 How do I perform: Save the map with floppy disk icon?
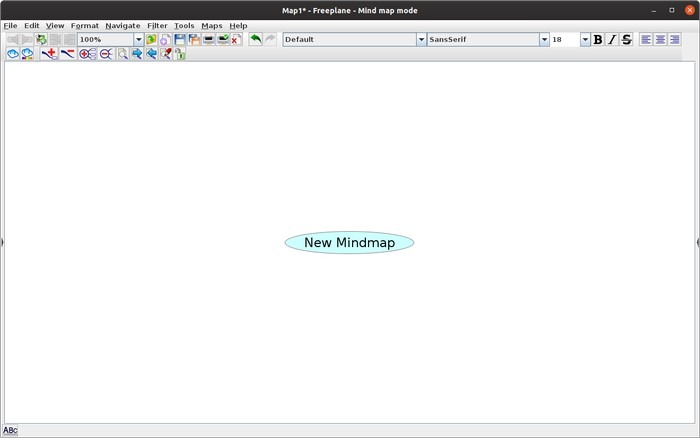(x=180, y=39)
